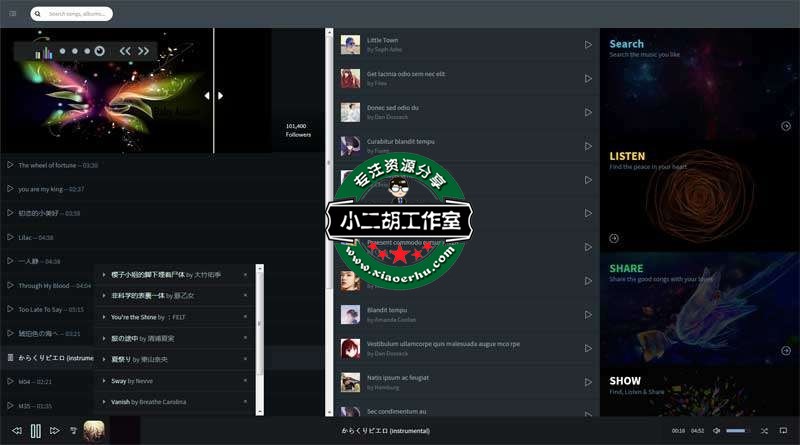The width and height of the screenshot is (800, 445).
Task: Go to previous track in player bar
Action: [x=17, y=431]
